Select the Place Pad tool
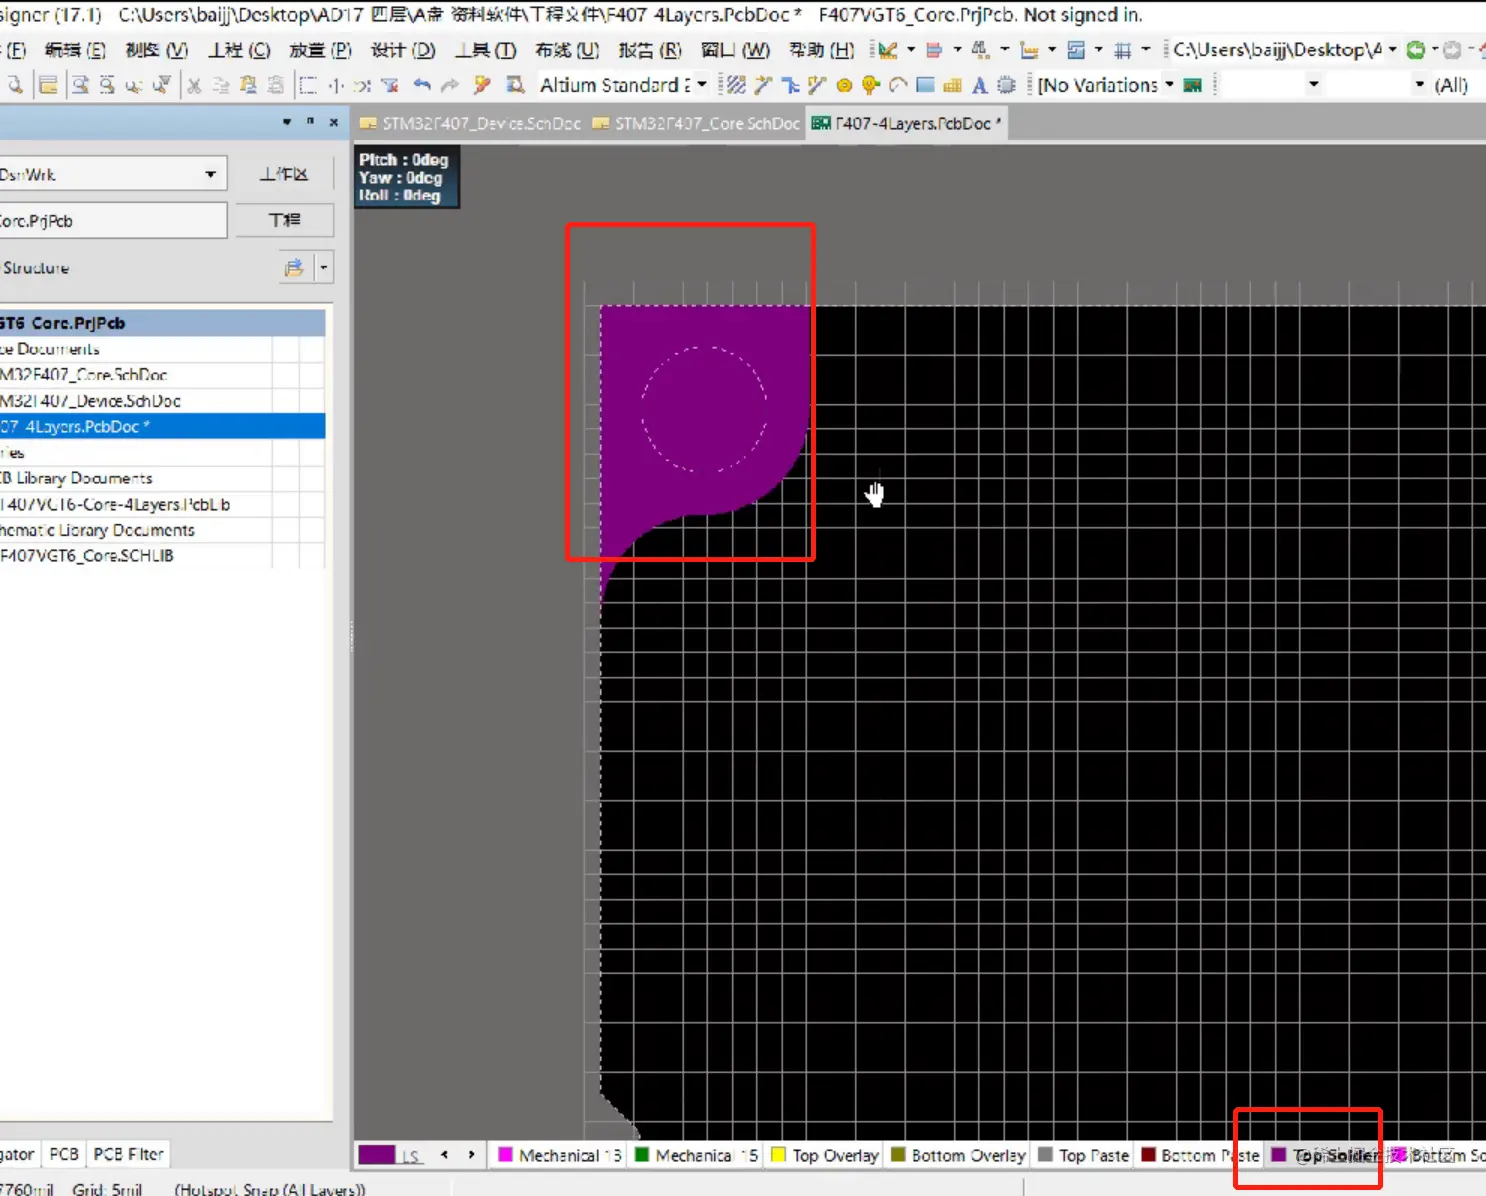This screenshot has width=1486, height=1196. pos(844,85)
